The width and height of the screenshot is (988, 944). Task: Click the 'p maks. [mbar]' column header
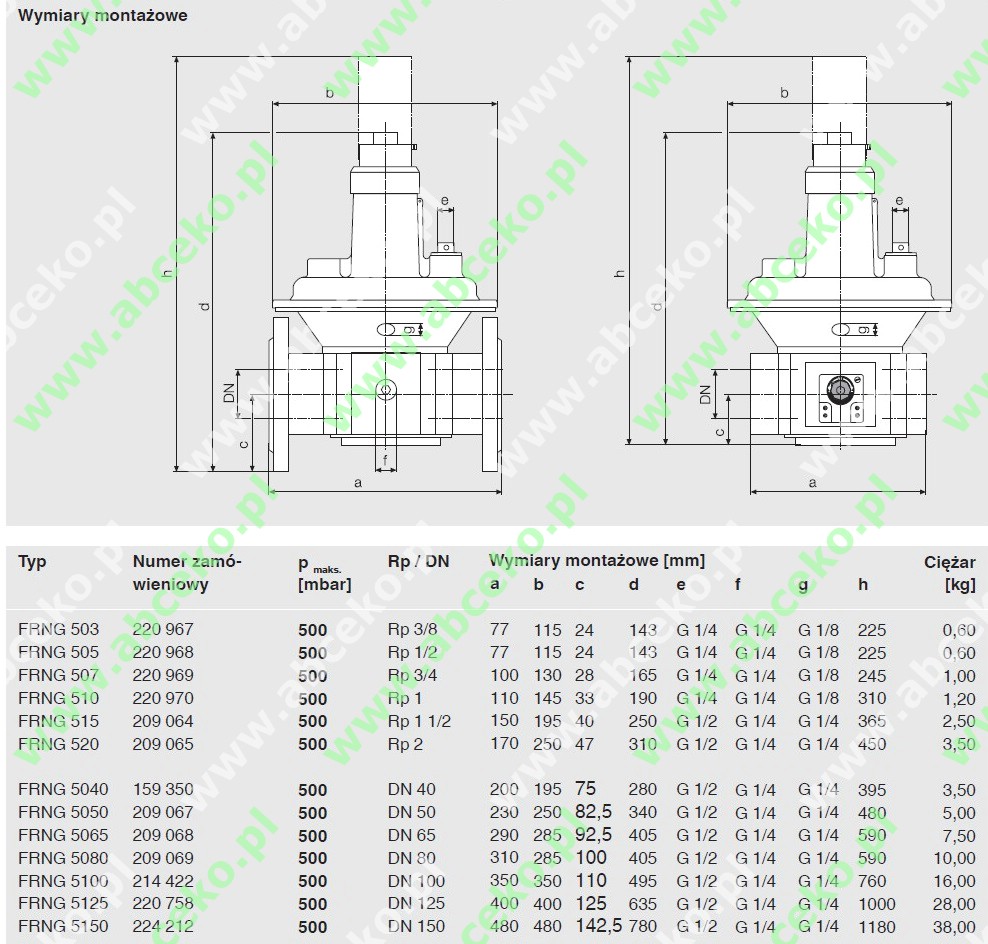[325, 573]
